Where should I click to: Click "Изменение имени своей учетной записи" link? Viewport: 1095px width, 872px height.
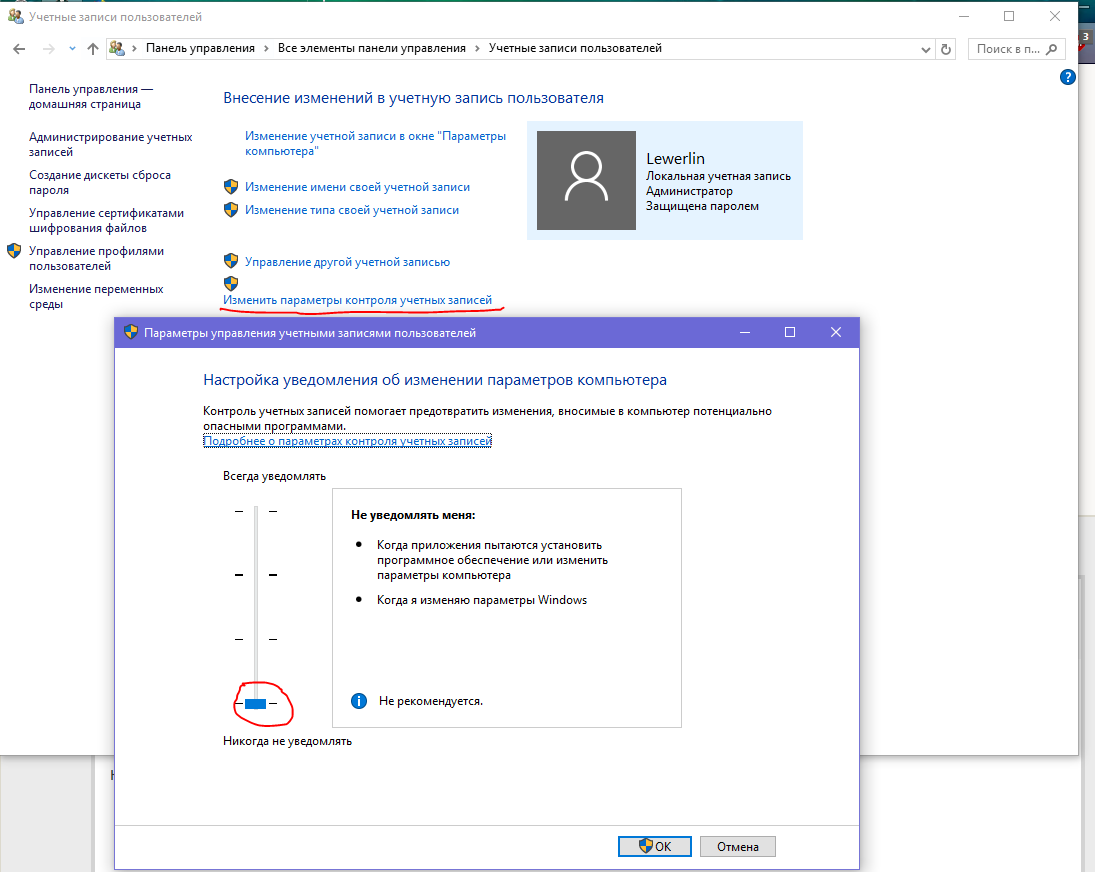pos(358,187)
